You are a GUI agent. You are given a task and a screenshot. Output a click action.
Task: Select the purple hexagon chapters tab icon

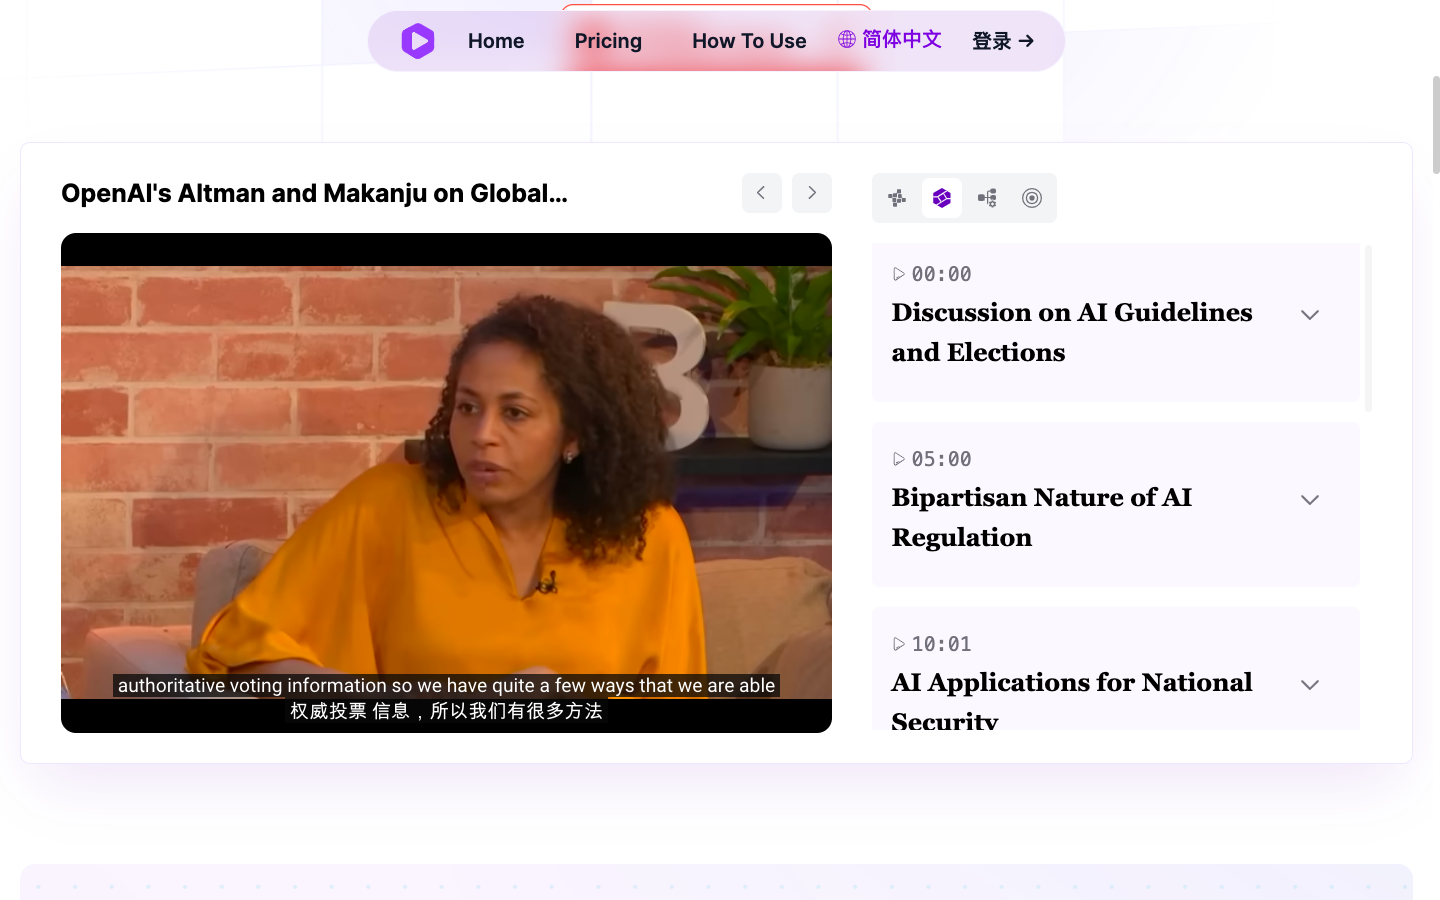point(942,198)
